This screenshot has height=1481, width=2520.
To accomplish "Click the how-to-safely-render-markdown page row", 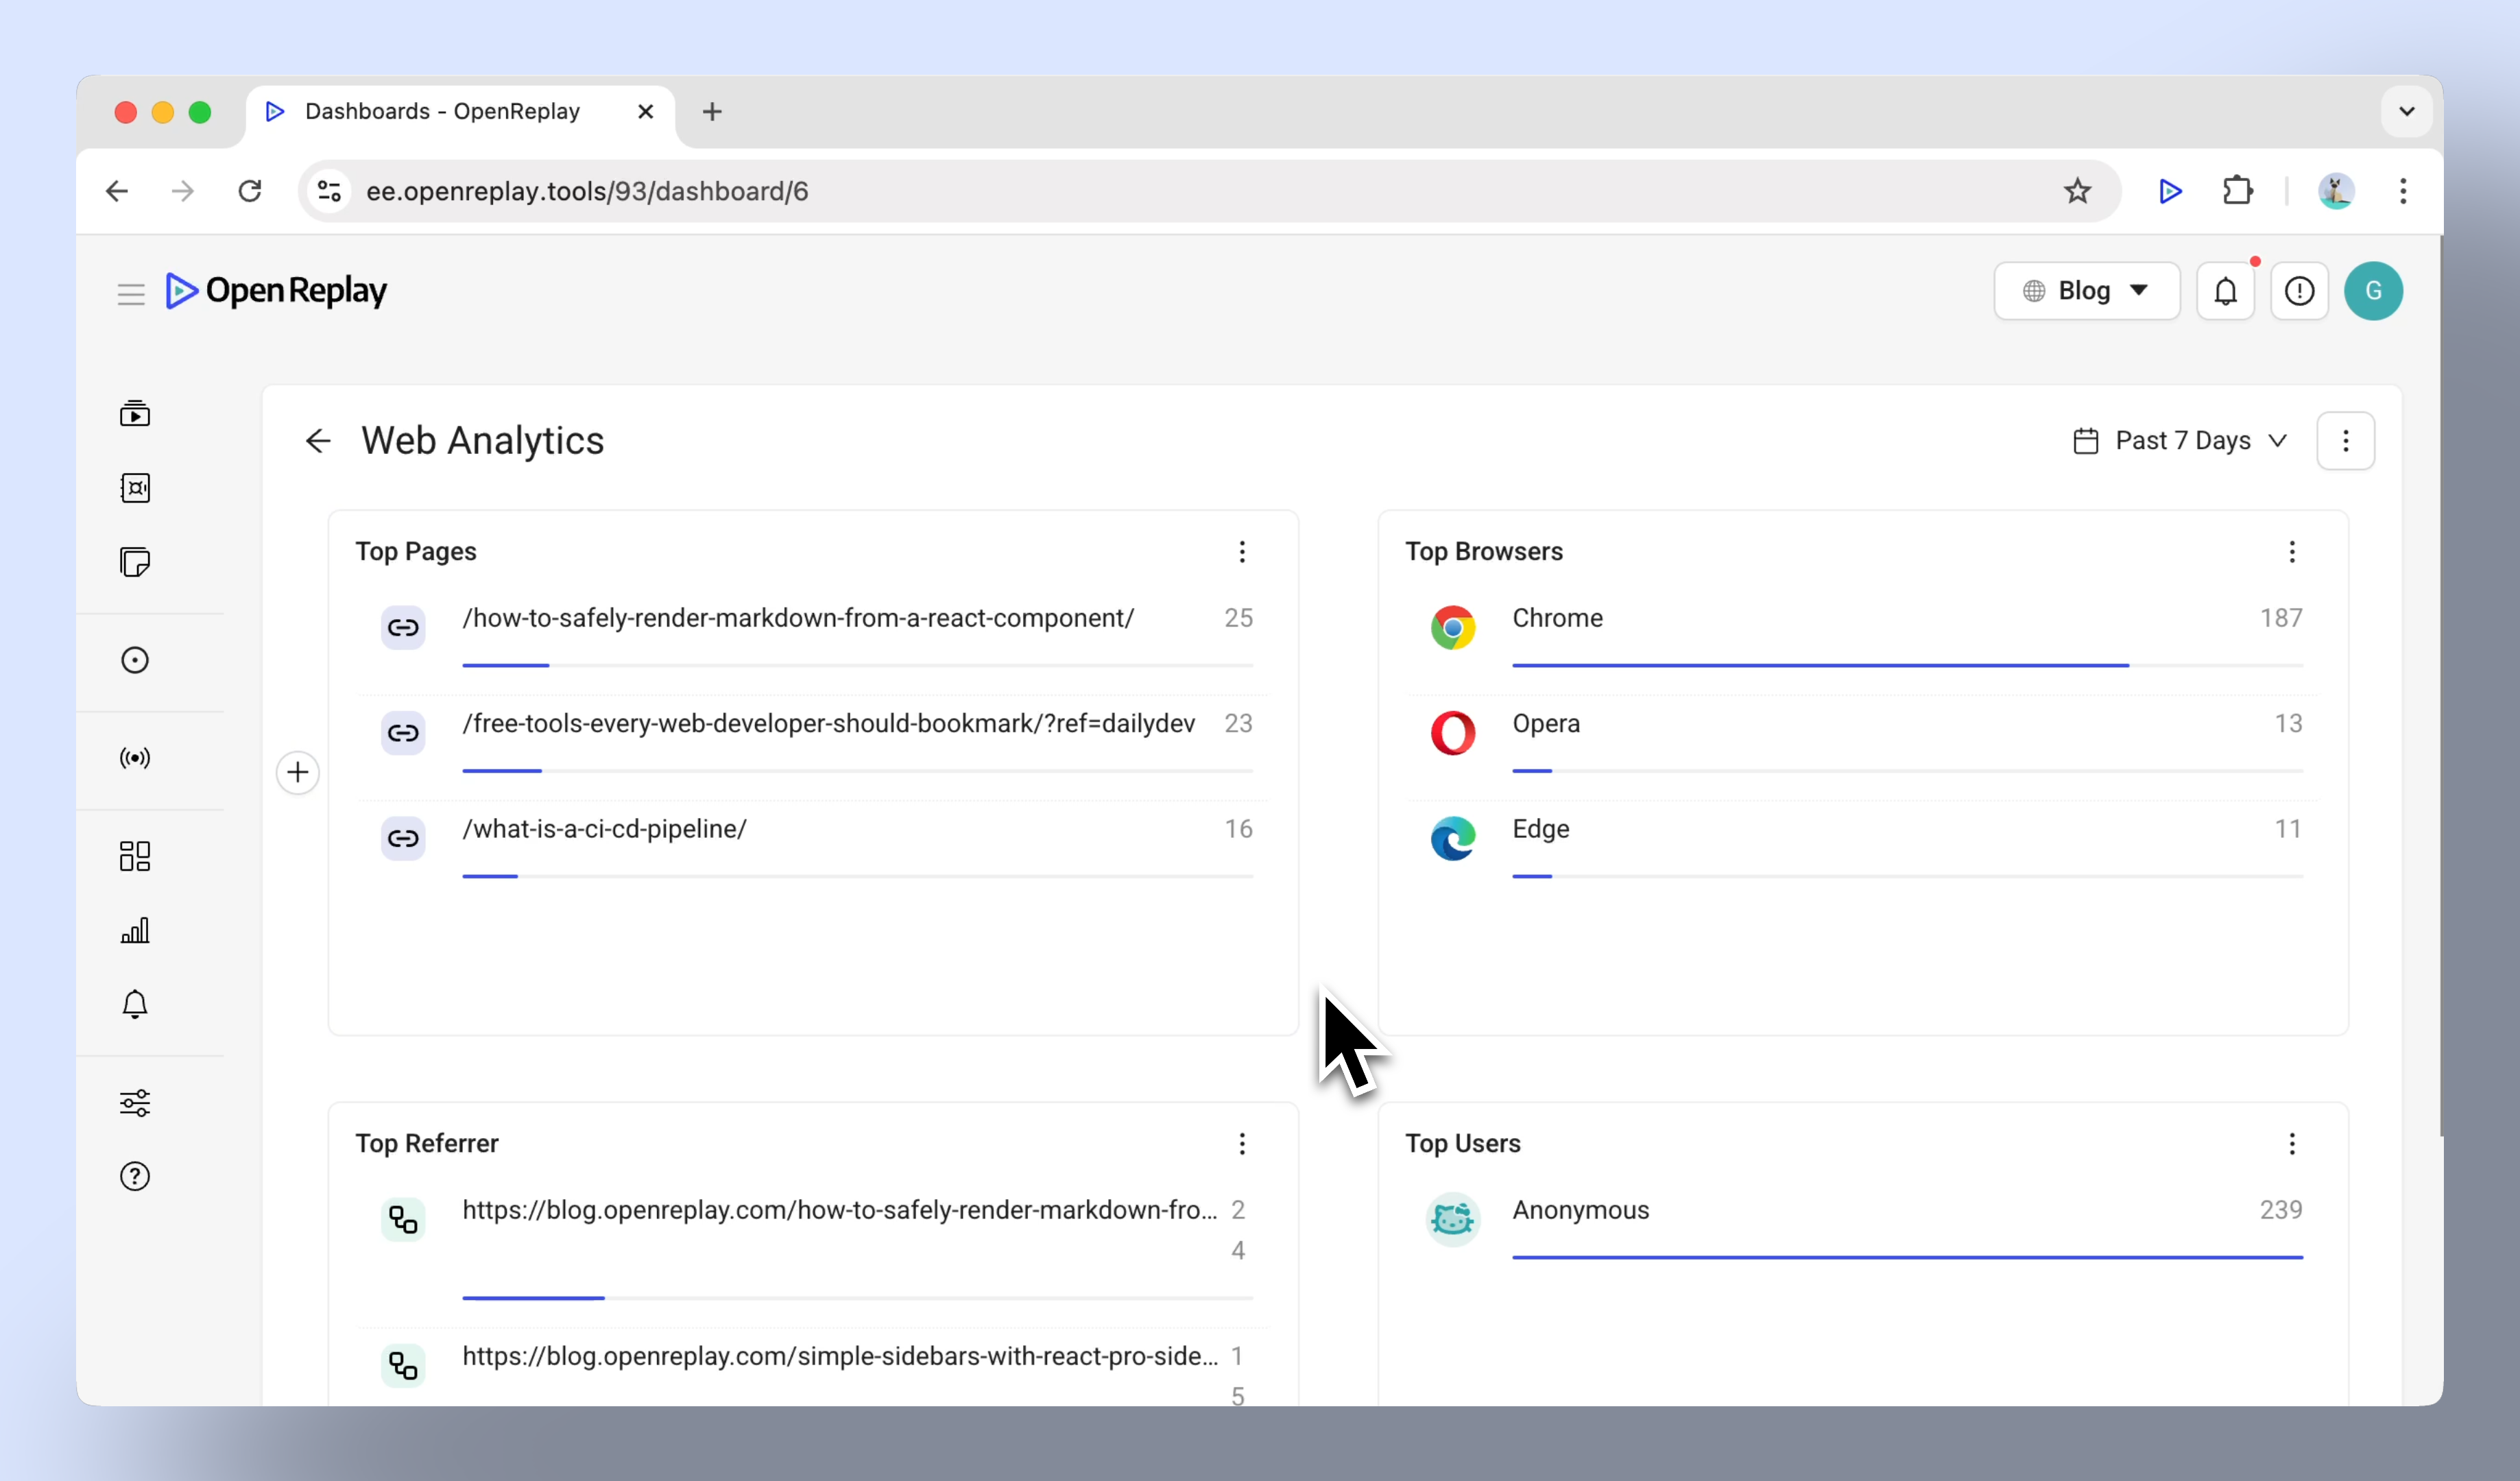I will pyautogui.click(x=813, y=638).
